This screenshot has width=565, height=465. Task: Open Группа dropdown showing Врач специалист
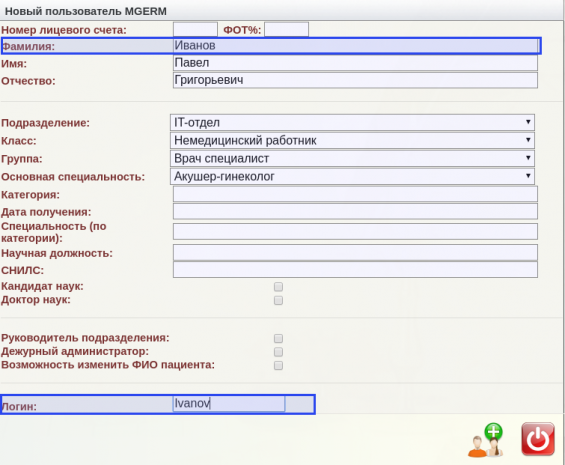point(352,158)
